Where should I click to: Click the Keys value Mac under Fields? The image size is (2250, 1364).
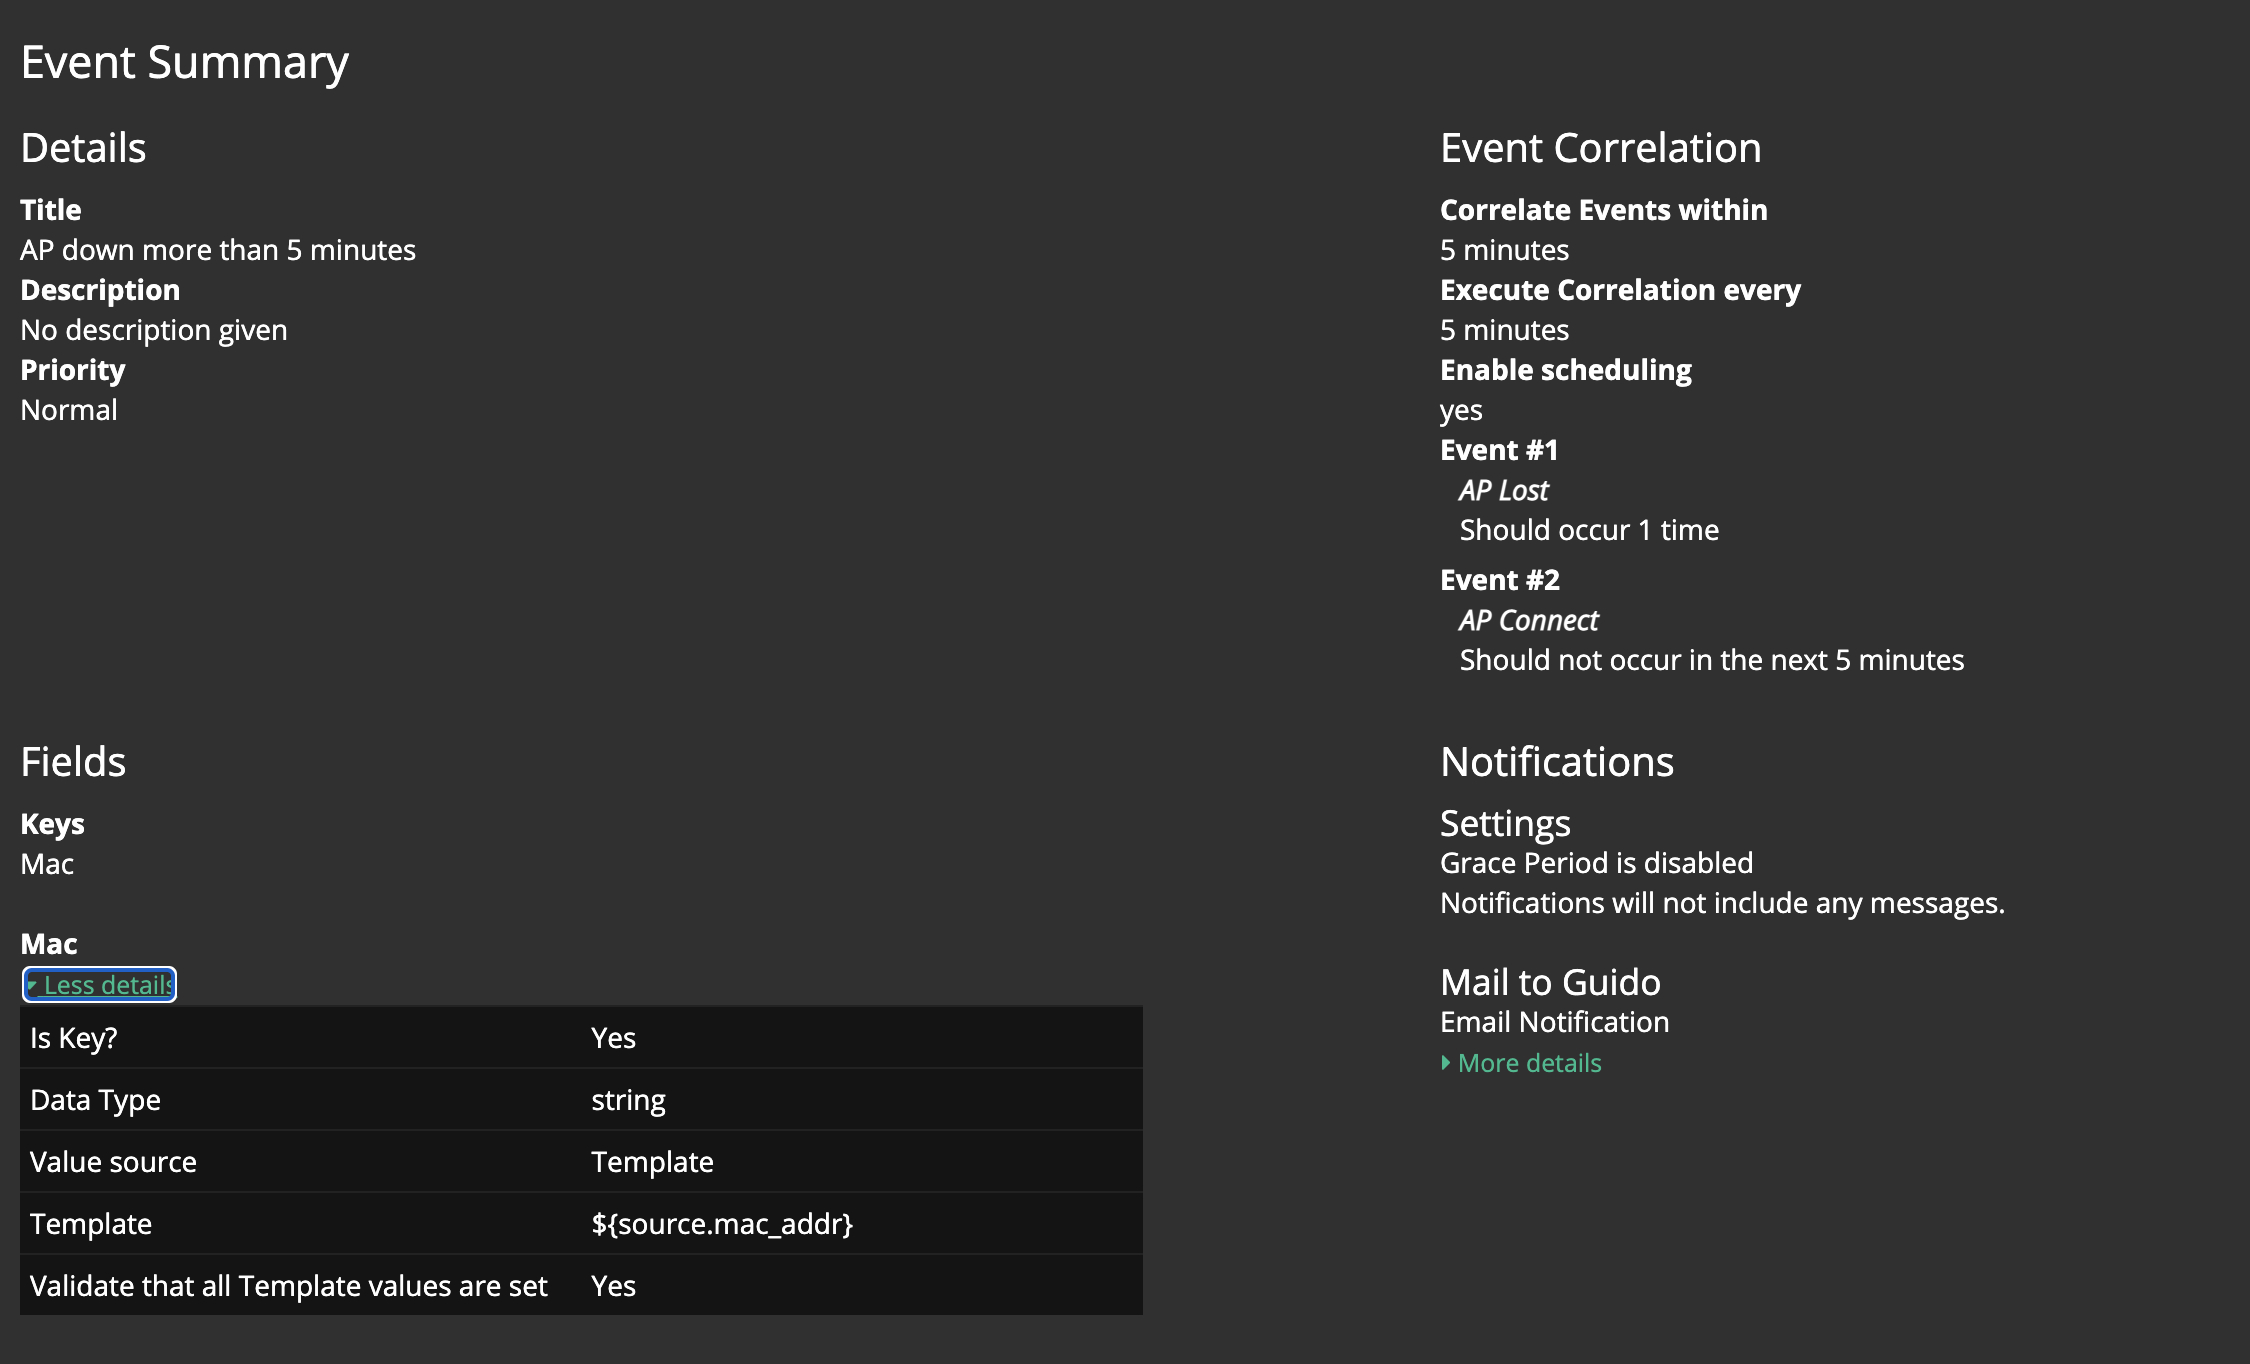pyautogui.click(x=47, y=864)
